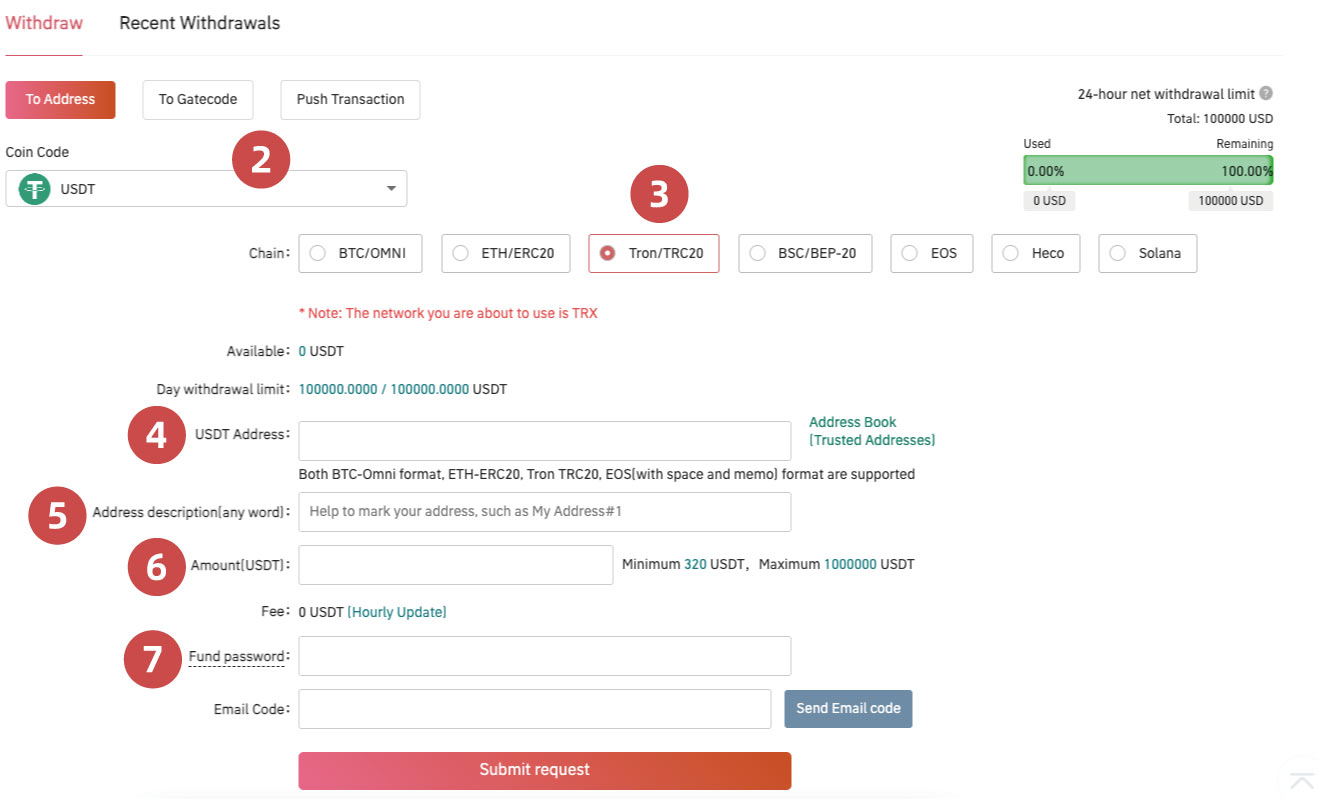
Task: Open the Withdraw tab
Action: pyautogui.click(x=44, y=23)
